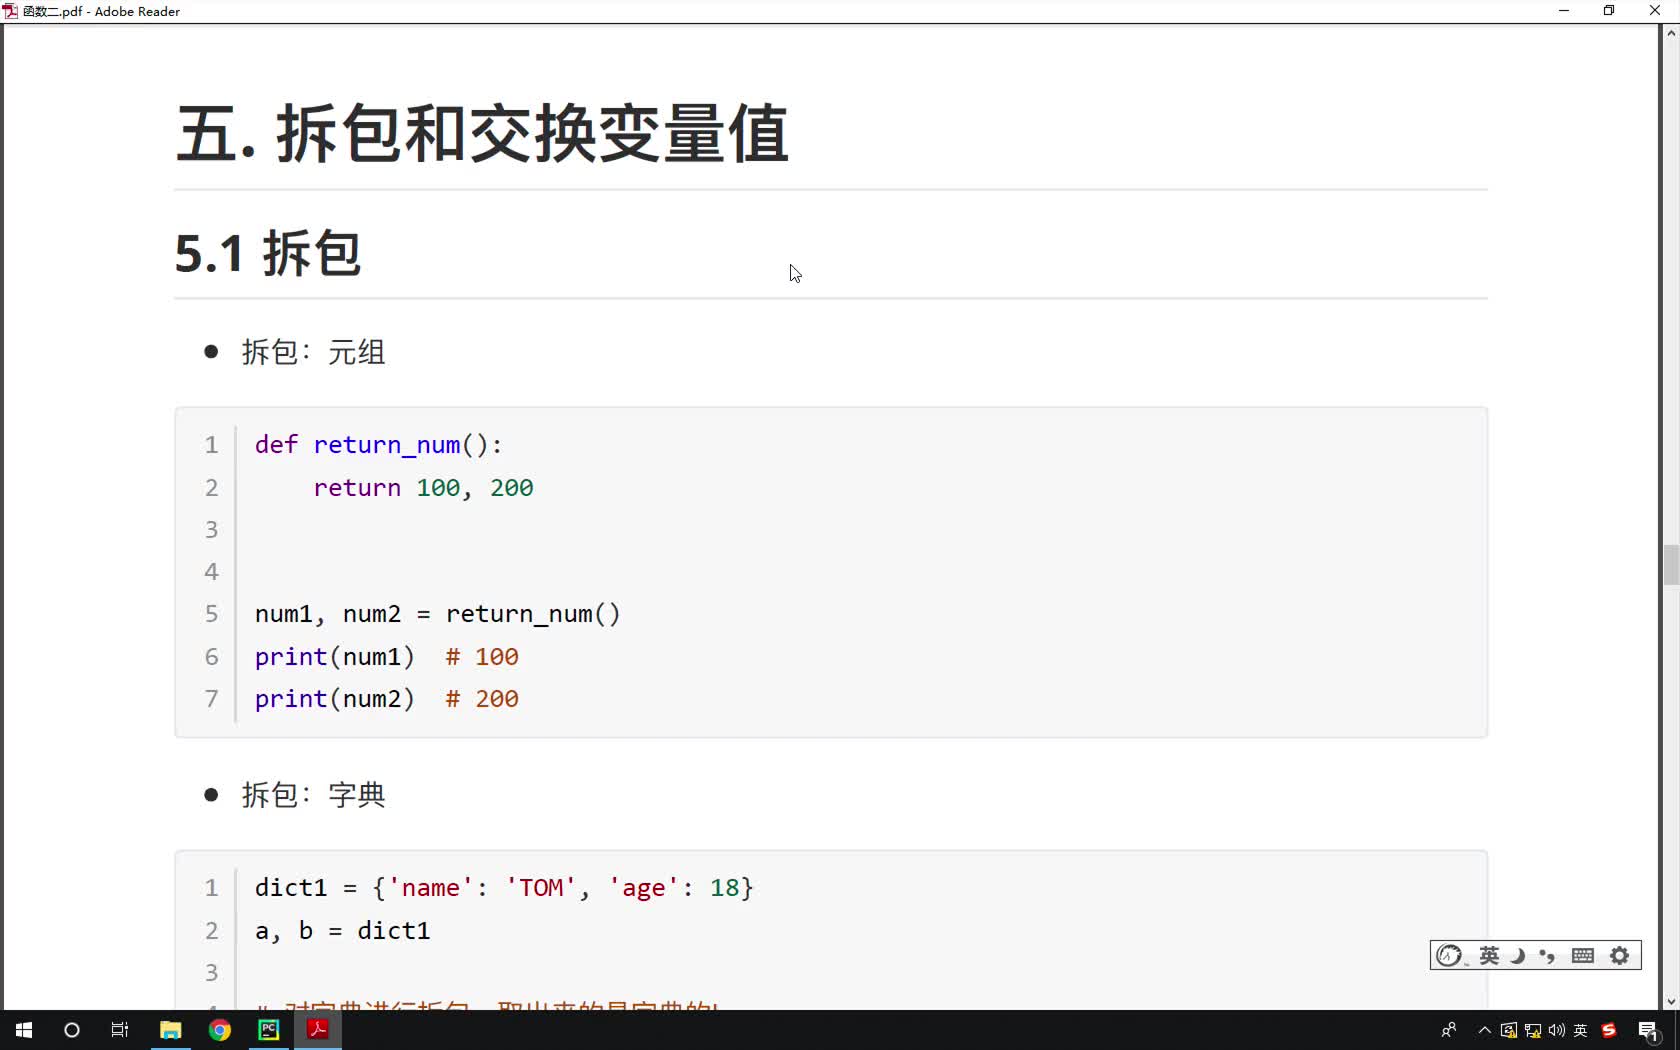
Task: Click the subheading 5.1 拆包
Action: [267, 253]
